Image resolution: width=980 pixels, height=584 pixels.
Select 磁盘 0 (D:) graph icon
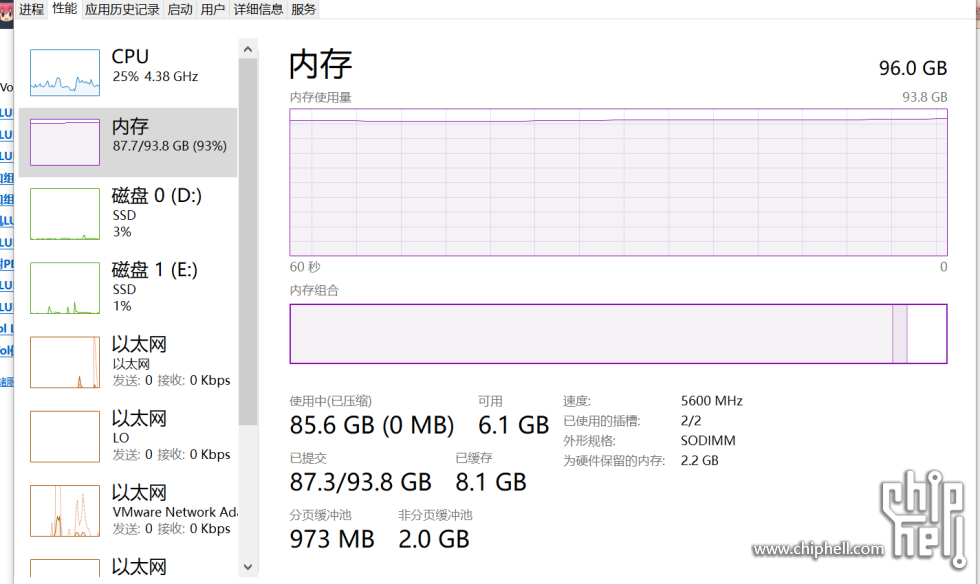tap(65, 213)
